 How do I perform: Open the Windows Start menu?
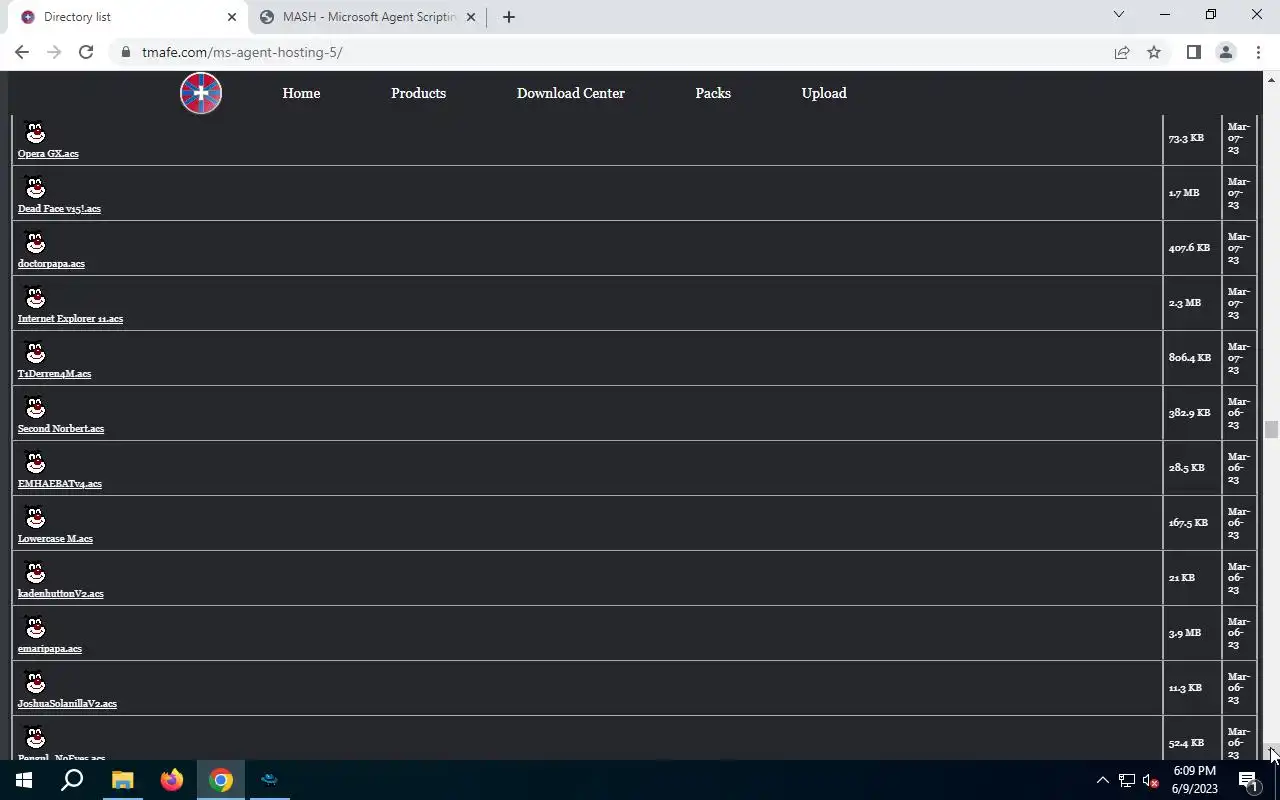coord(24,780)
